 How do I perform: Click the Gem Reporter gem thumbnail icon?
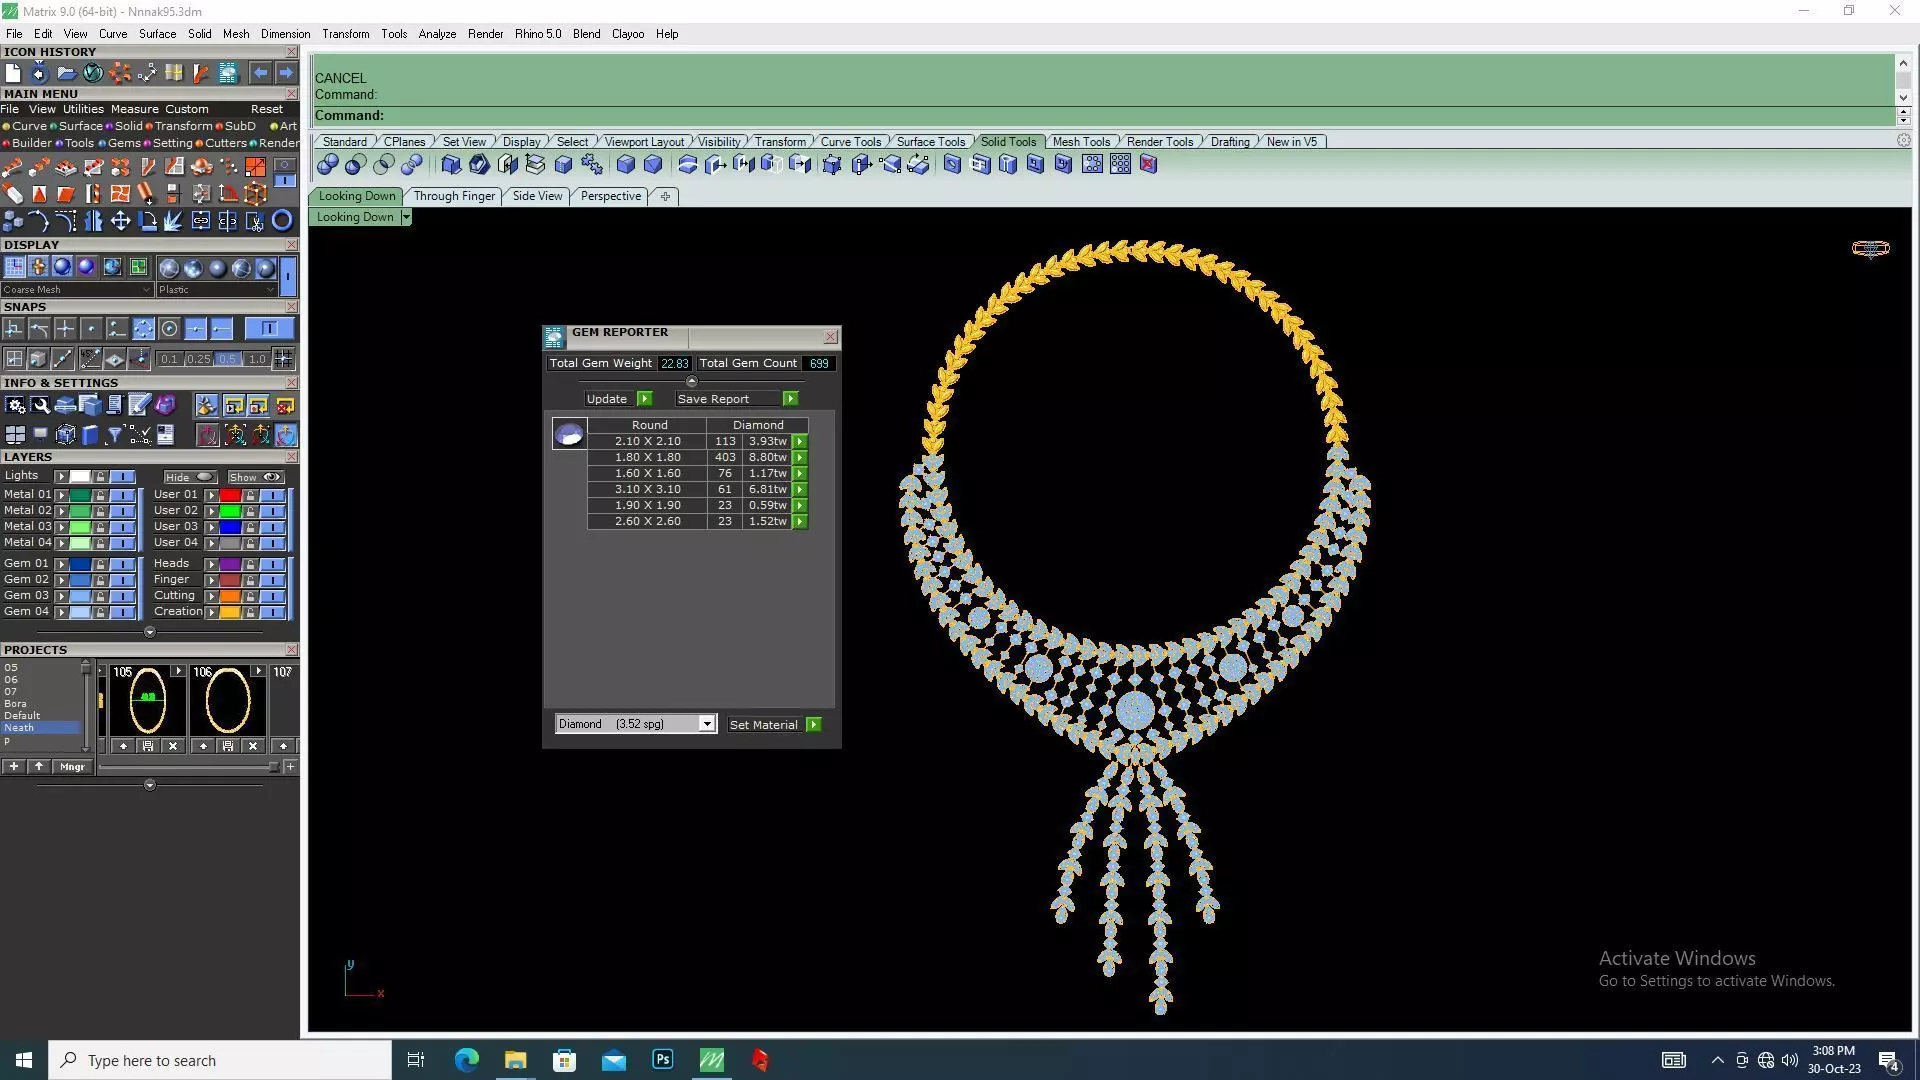click(569, 434)
